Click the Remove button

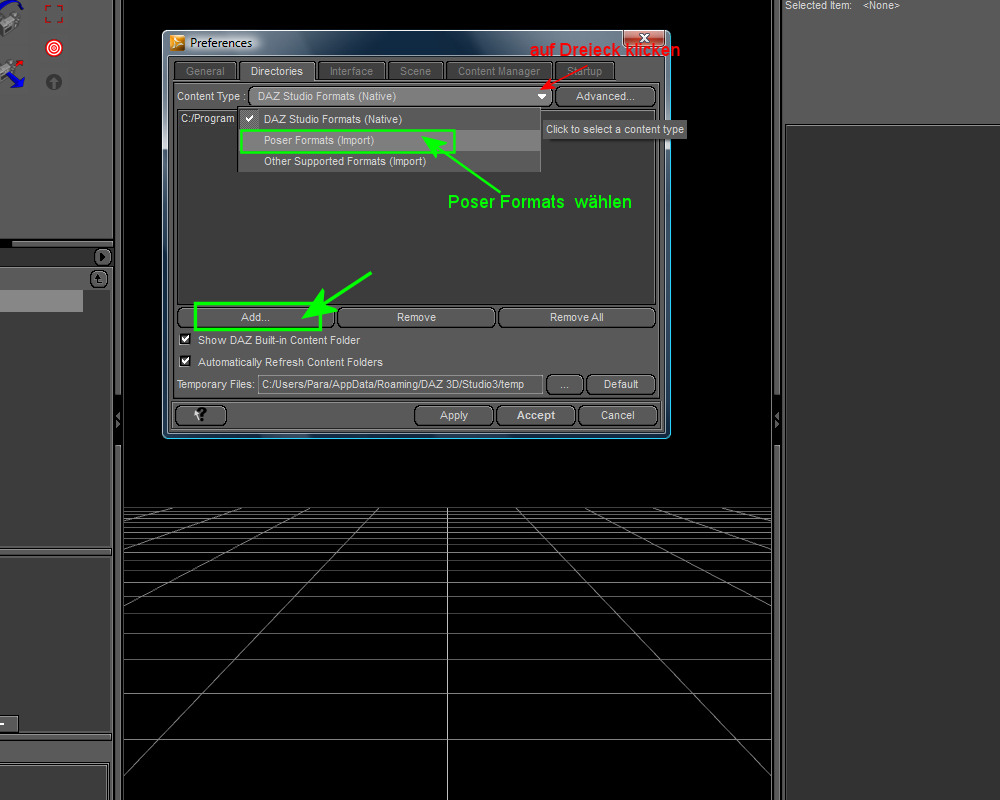416,317
